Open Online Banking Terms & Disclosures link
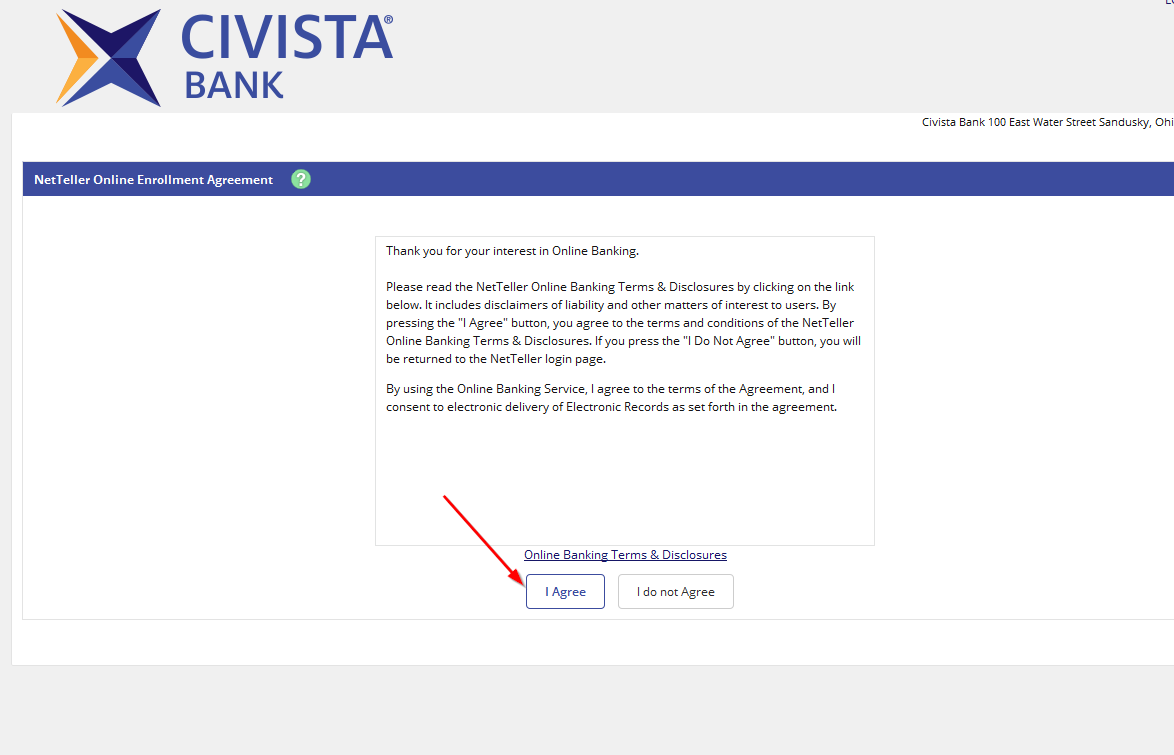The image size is (1174, 755). tap(625, 555)
